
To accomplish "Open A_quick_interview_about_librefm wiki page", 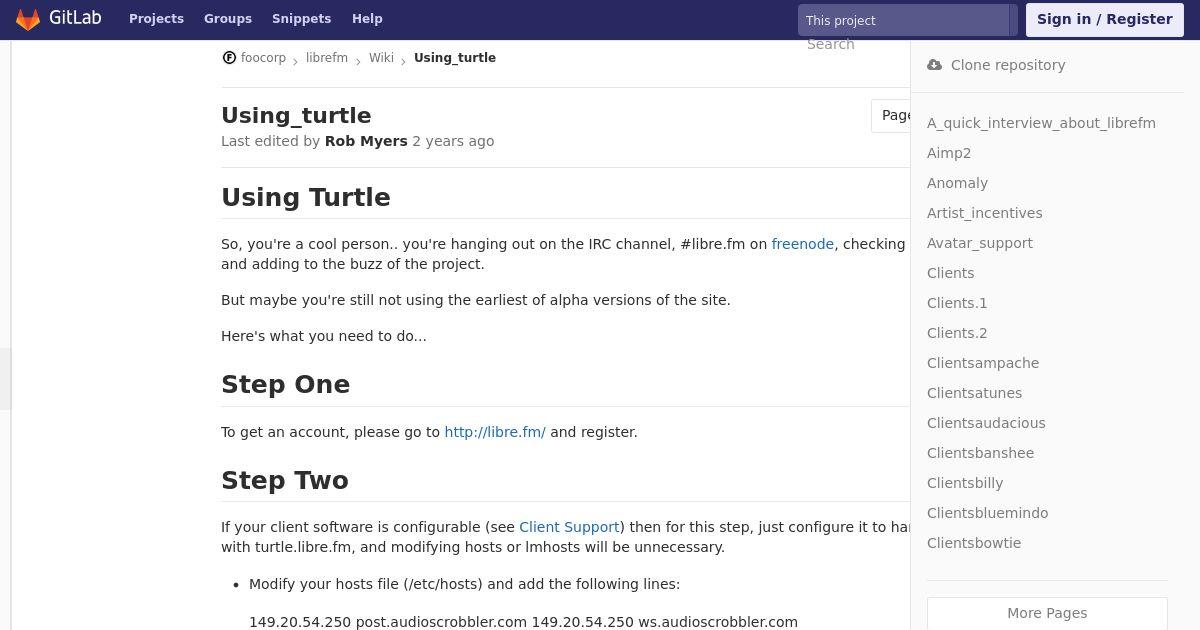I will click(x=1041, y=123).
